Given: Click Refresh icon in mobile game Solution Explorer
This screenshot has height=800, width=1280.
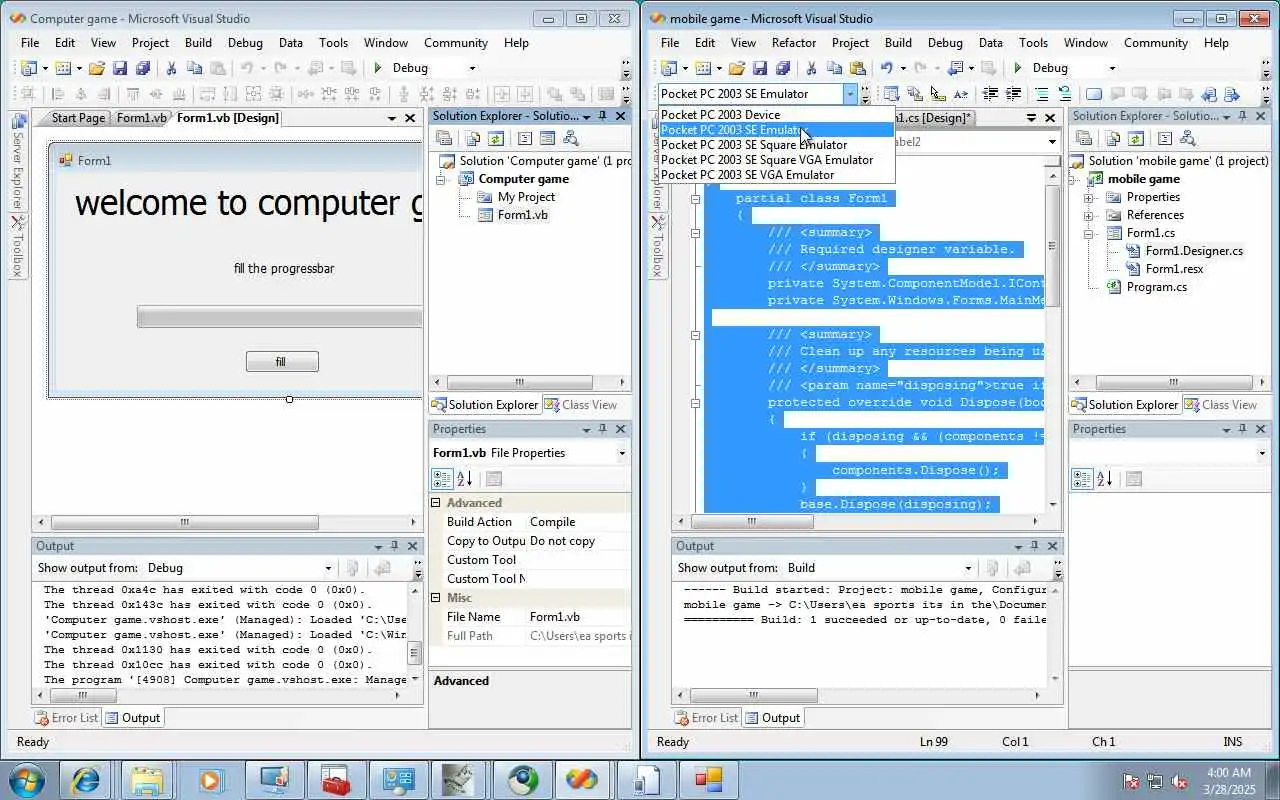Looking at the screenshot, I should coord(1135,139).
